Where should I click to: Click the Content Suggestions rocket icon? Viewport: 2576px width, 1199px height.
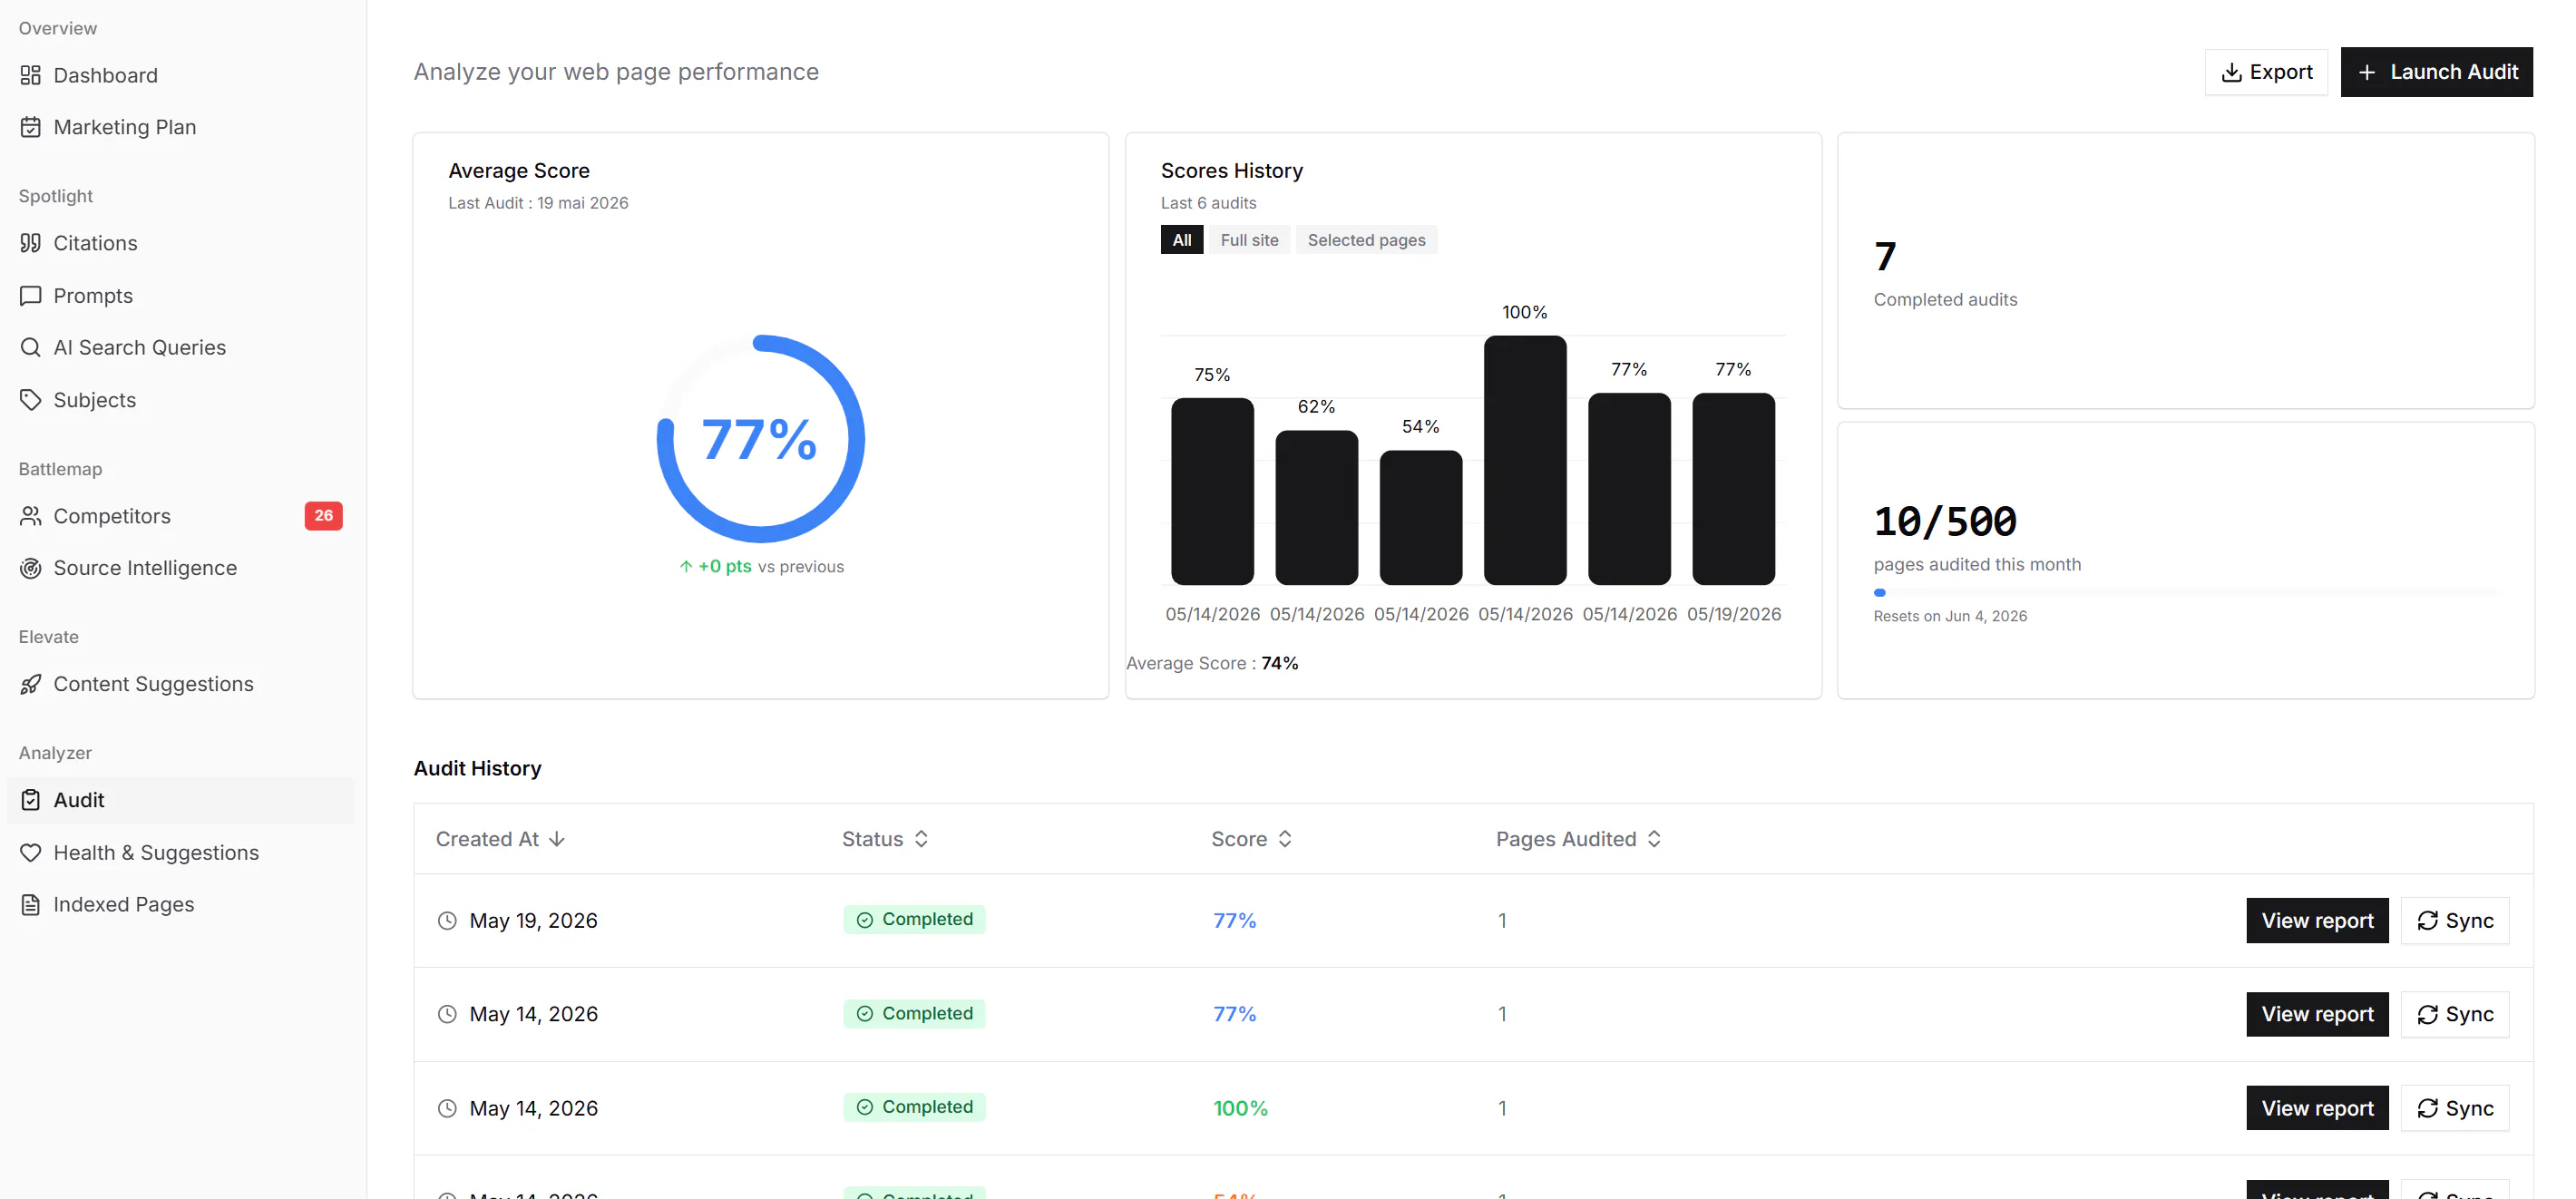coord(30,684)
